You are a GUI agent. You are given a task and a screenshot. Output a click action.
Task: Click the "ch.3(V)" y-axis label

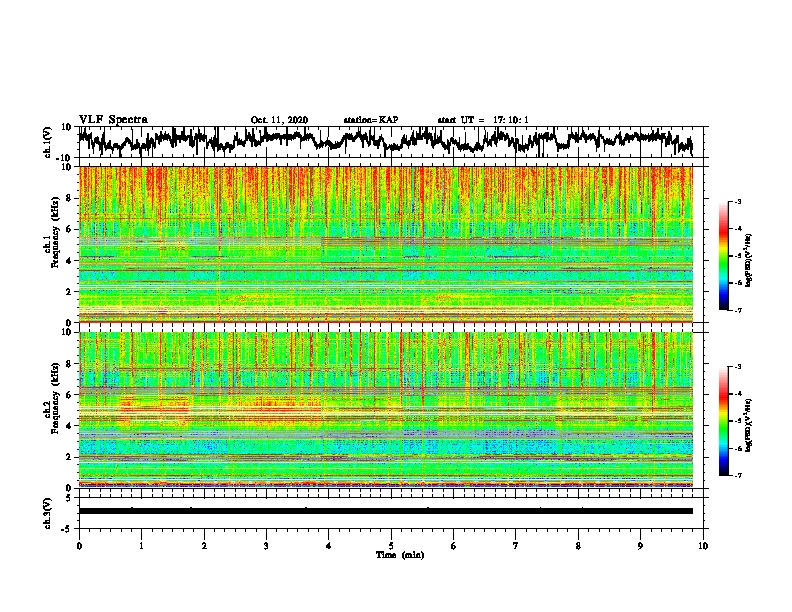[x=49, y=513]
